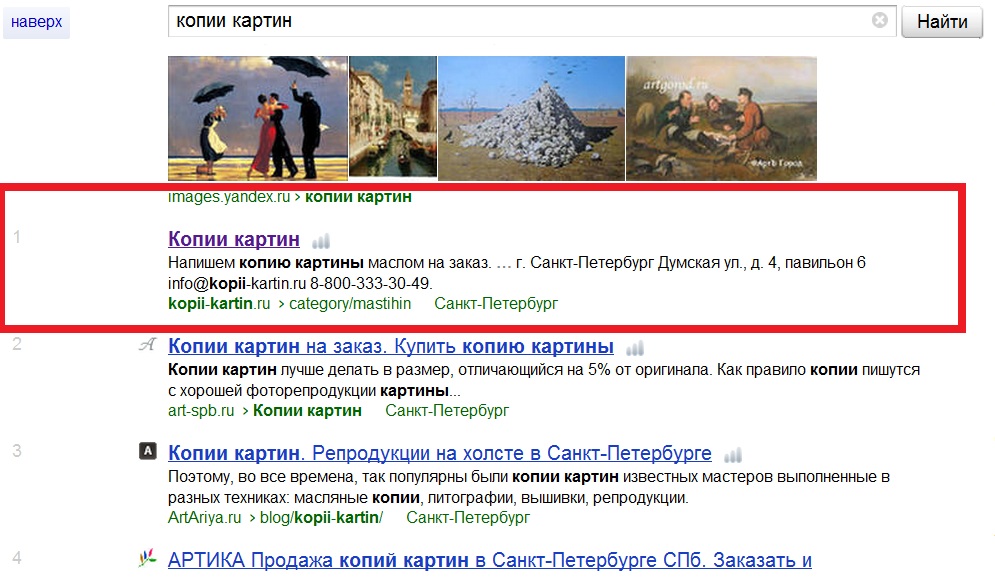Open the first result titled Копии картин

click(234, 239)
